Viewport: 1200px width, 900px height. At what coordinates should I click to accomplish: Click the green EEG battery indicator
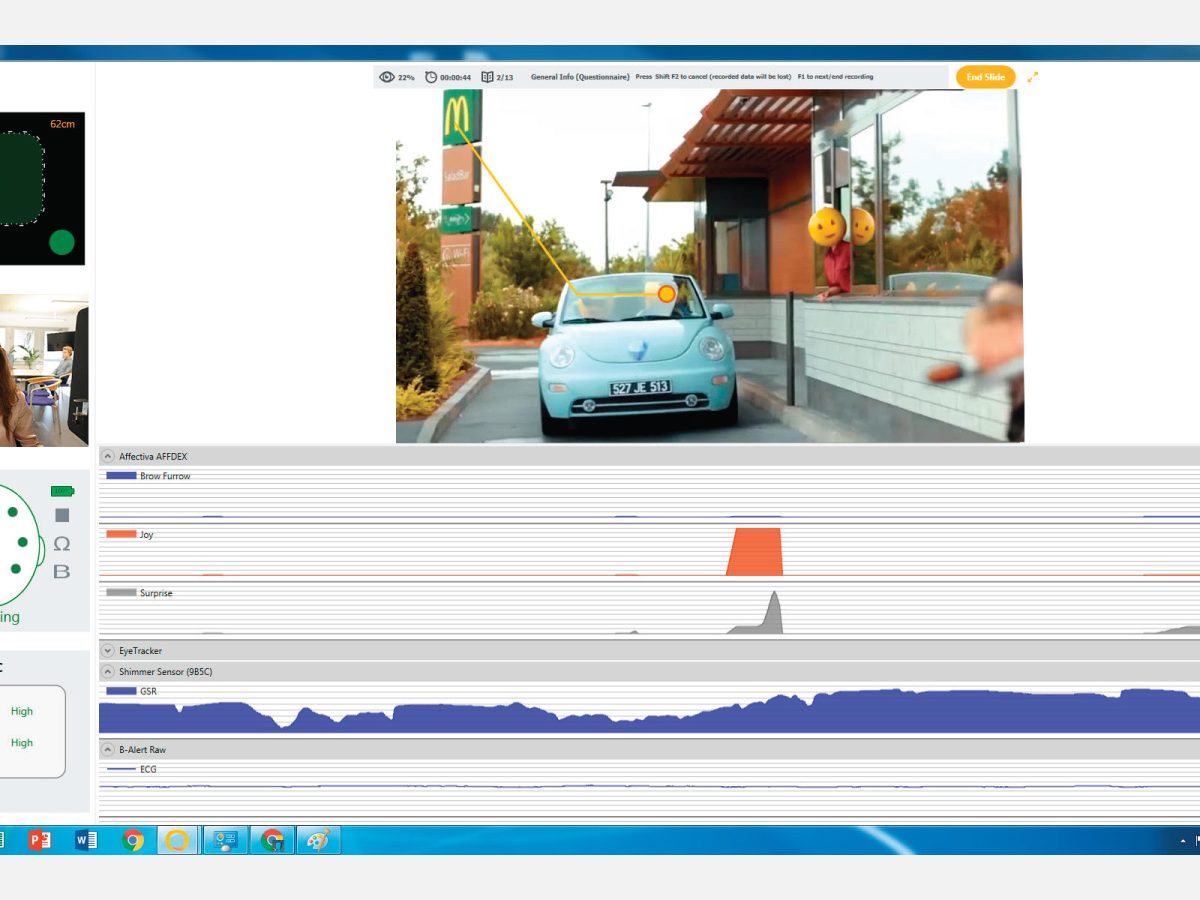(x=62, y=491)
